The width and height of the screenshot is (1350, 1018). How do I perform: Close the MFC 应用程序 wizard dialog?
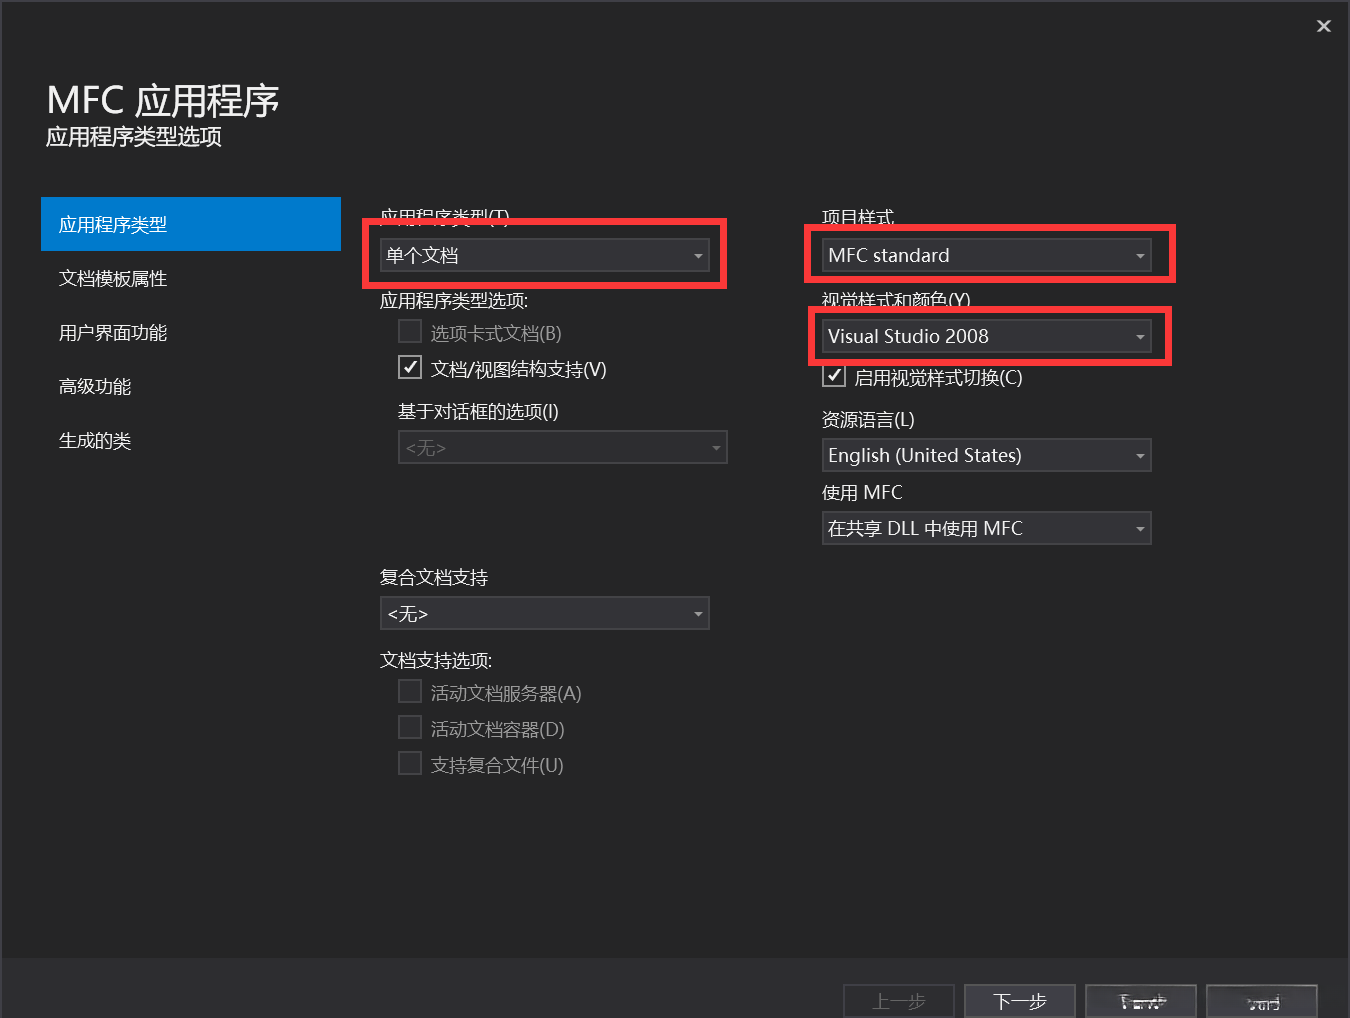tap(1323, 26)
